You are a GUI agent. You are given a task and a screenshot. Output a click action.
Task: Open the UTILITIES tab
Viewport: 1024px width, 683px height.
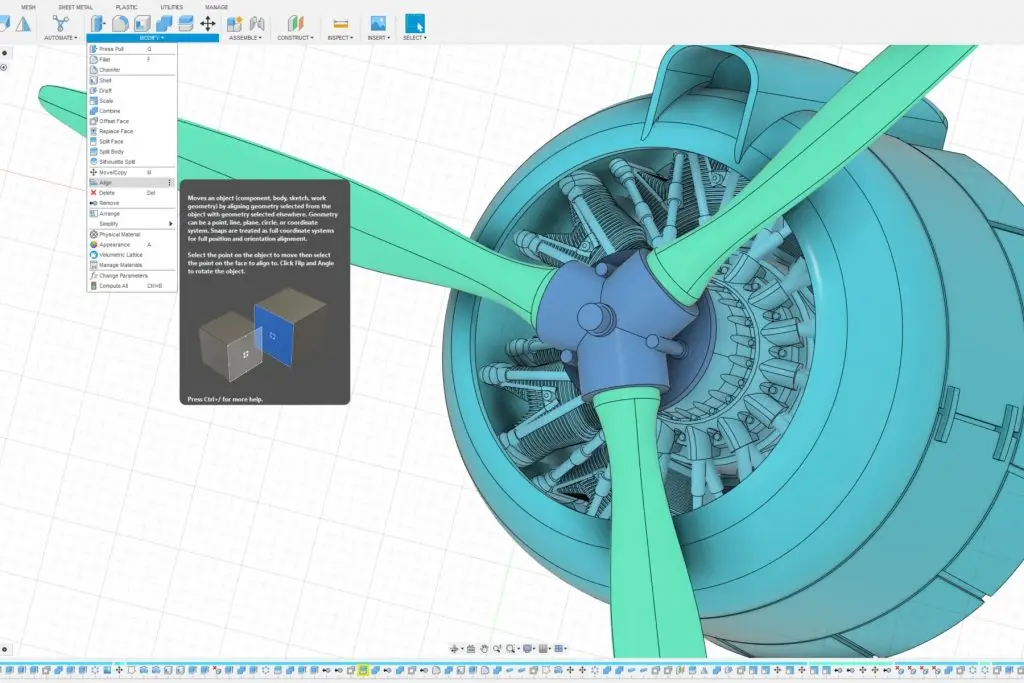(171, 6)
